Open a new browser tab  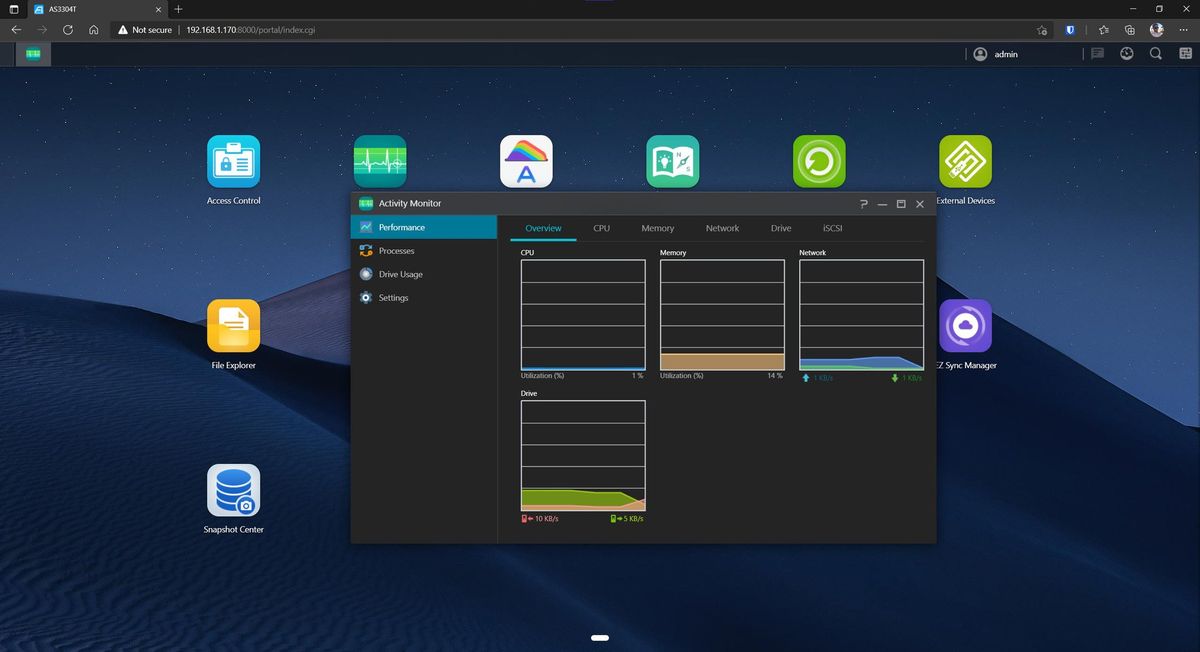pos(178,9)
